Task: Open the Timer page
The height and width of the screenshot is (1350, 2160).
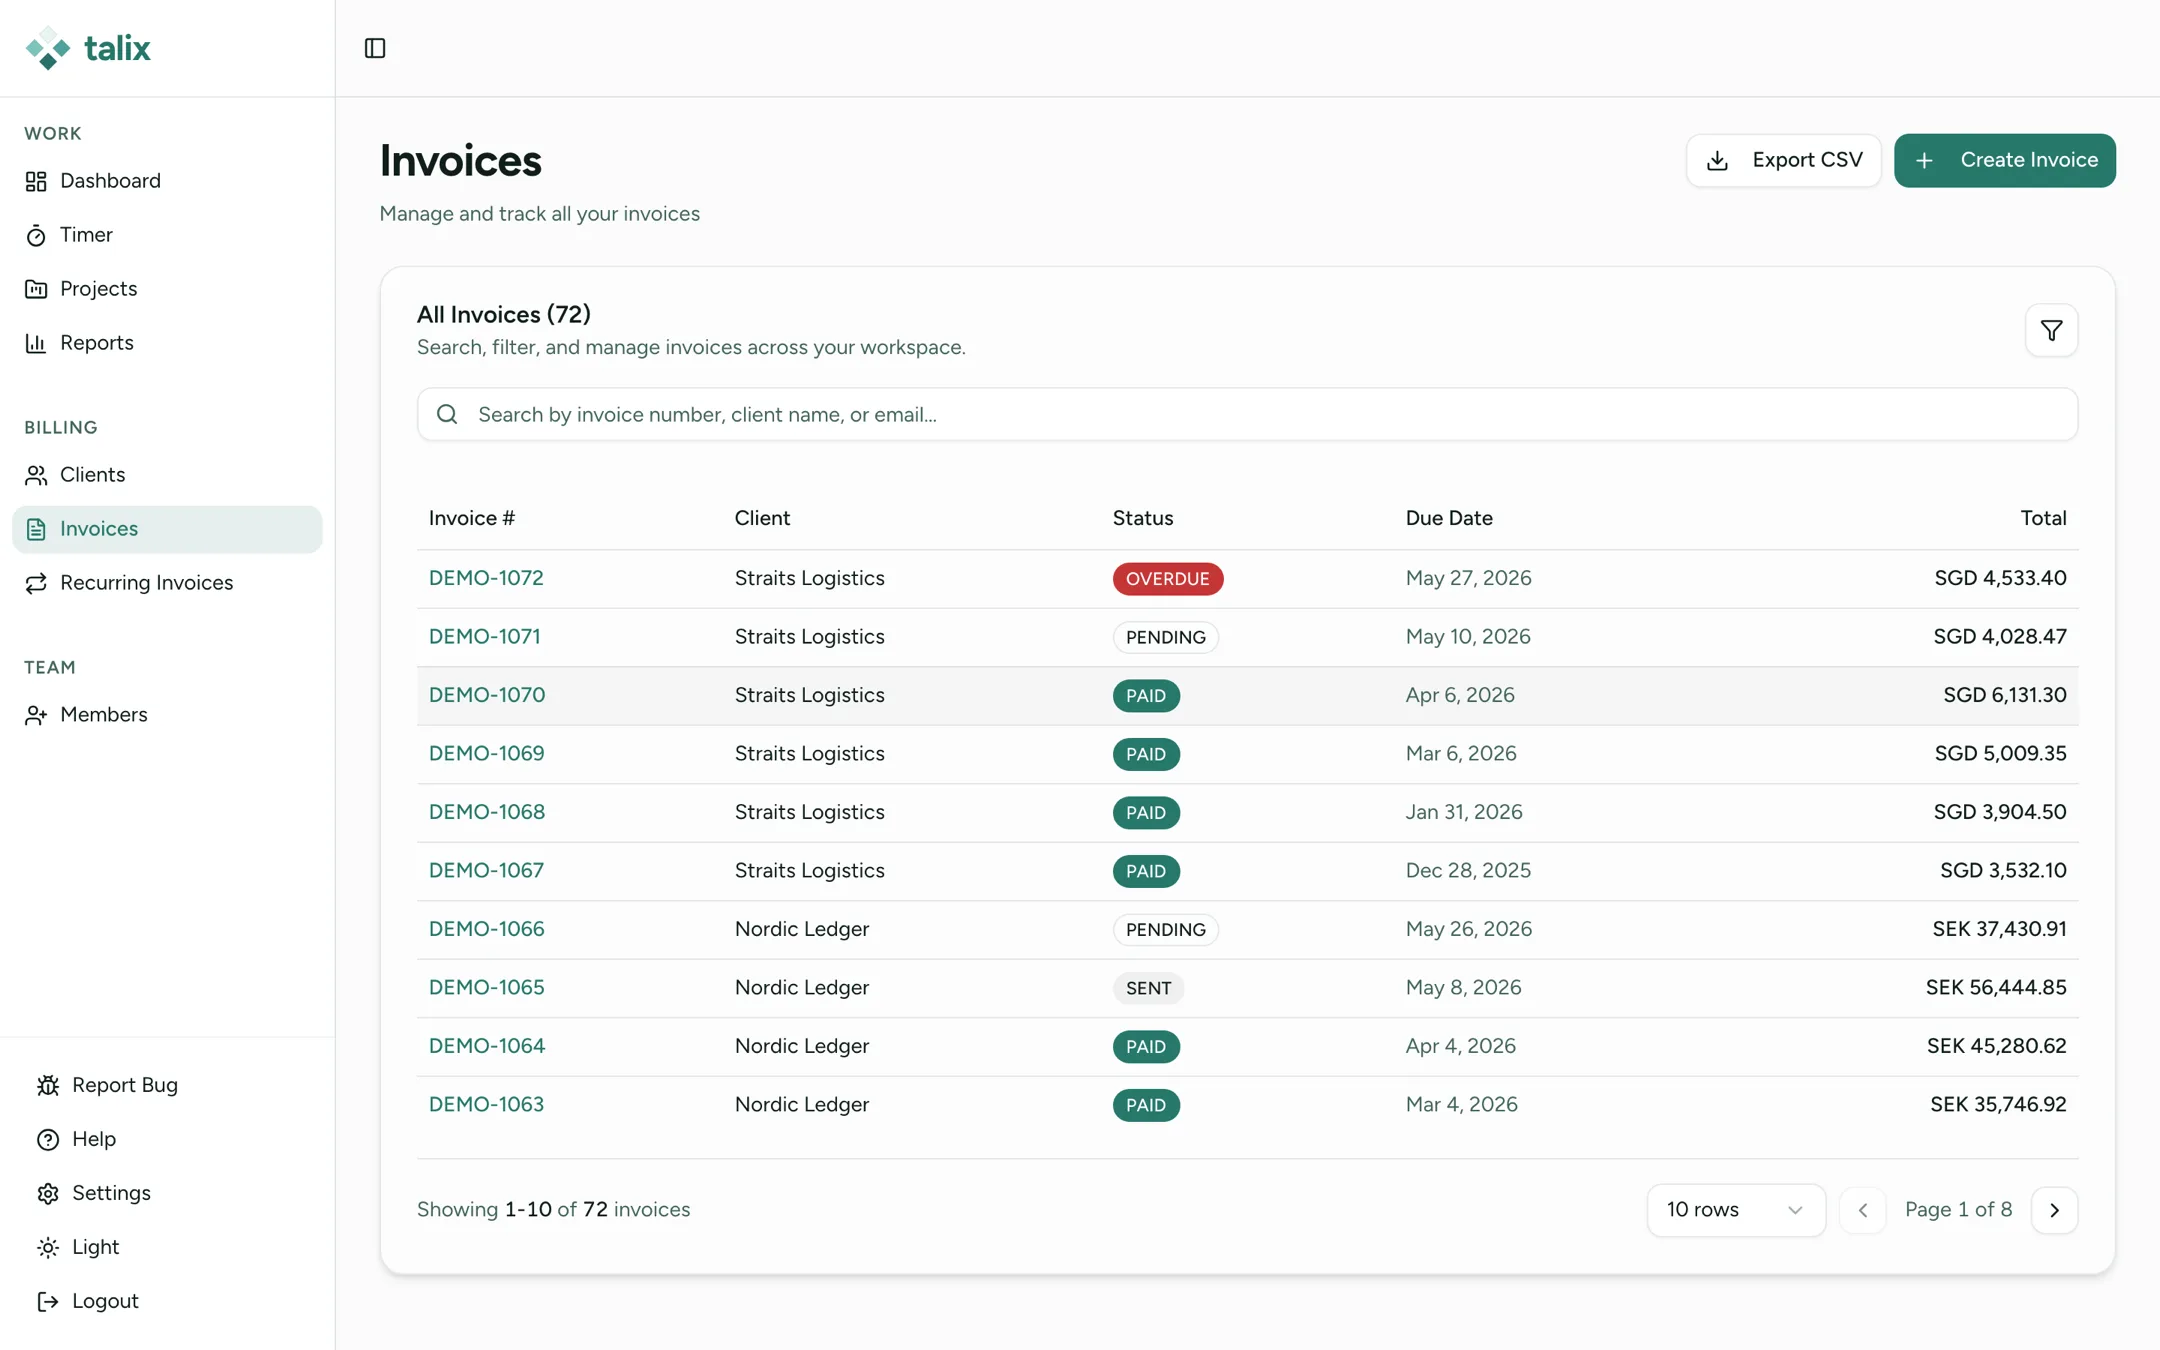Action: click(x=167, y=235)
